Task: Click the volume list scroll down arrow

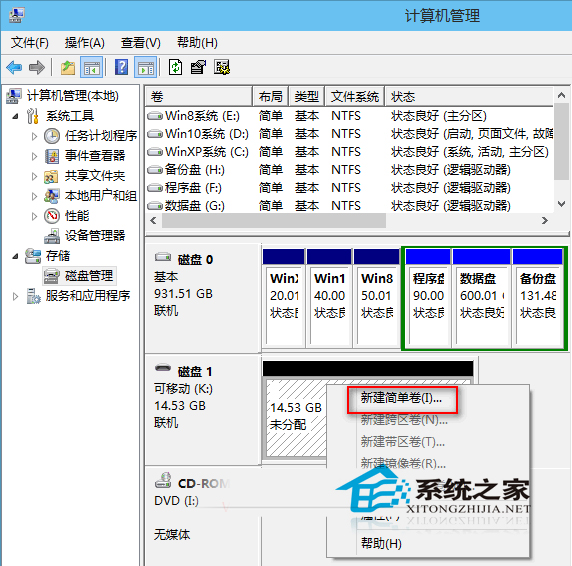Action: pos(561,204)
